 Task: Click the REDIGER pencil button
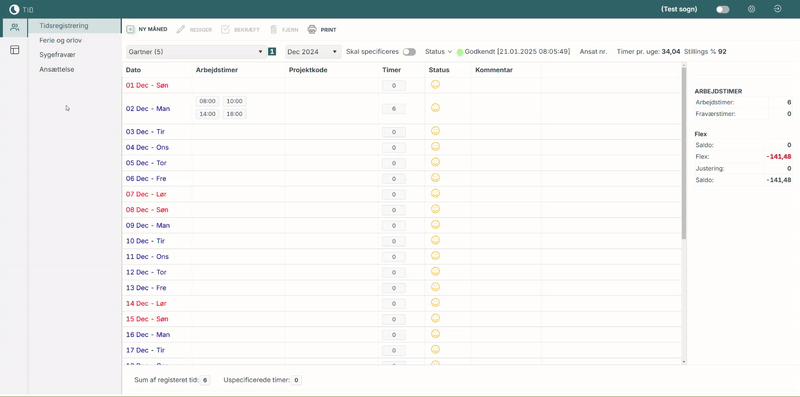194,30
